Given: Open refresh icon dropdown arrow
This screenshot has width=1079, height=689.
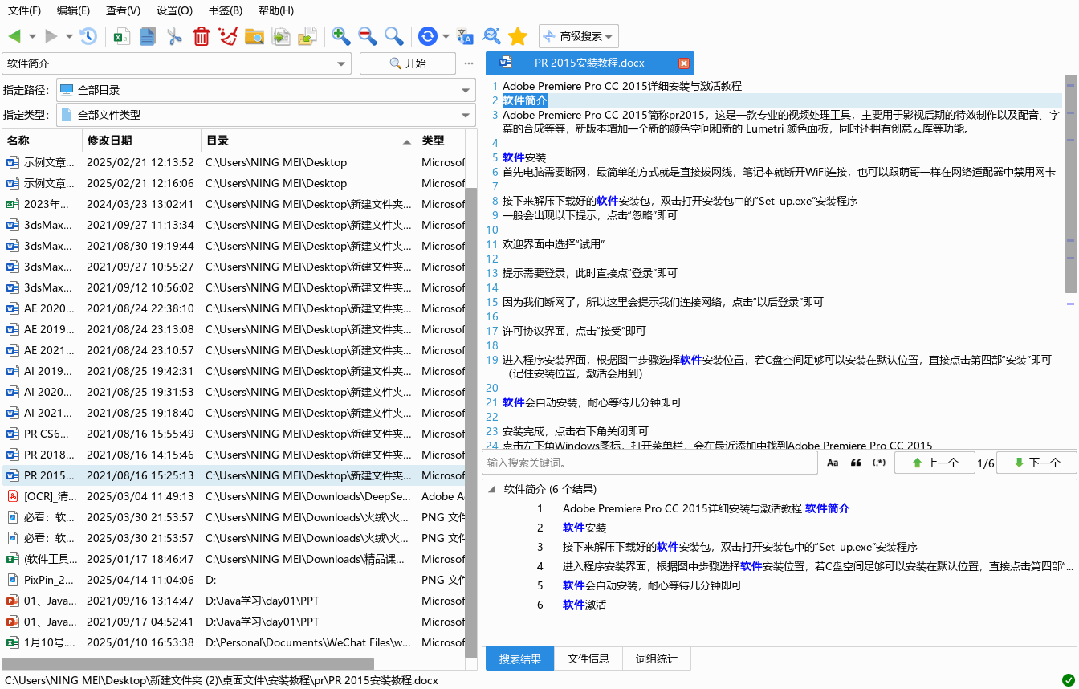Looking at the screenshot, I should (x=446, y=37).
